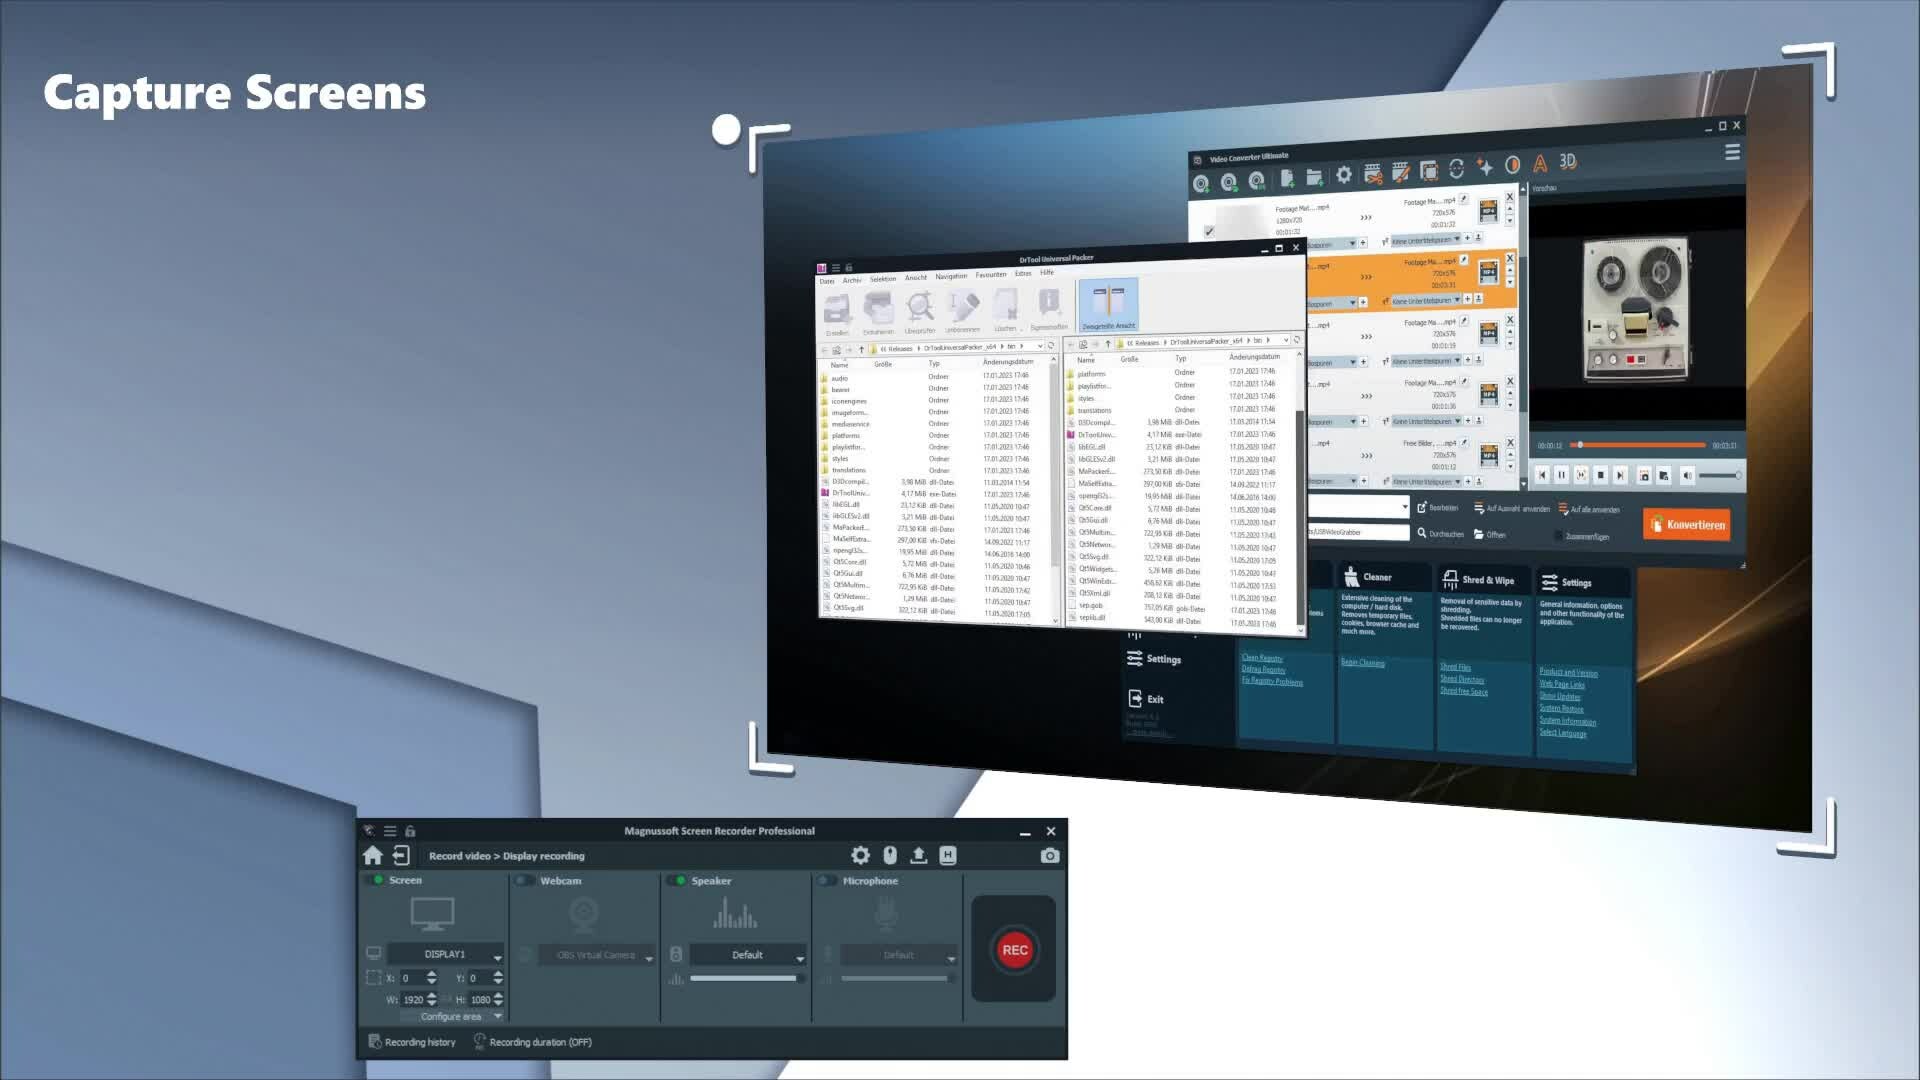Open the DISPLAY1 dropdown
1920x1080 pixels.
click(x=446, y=955)
